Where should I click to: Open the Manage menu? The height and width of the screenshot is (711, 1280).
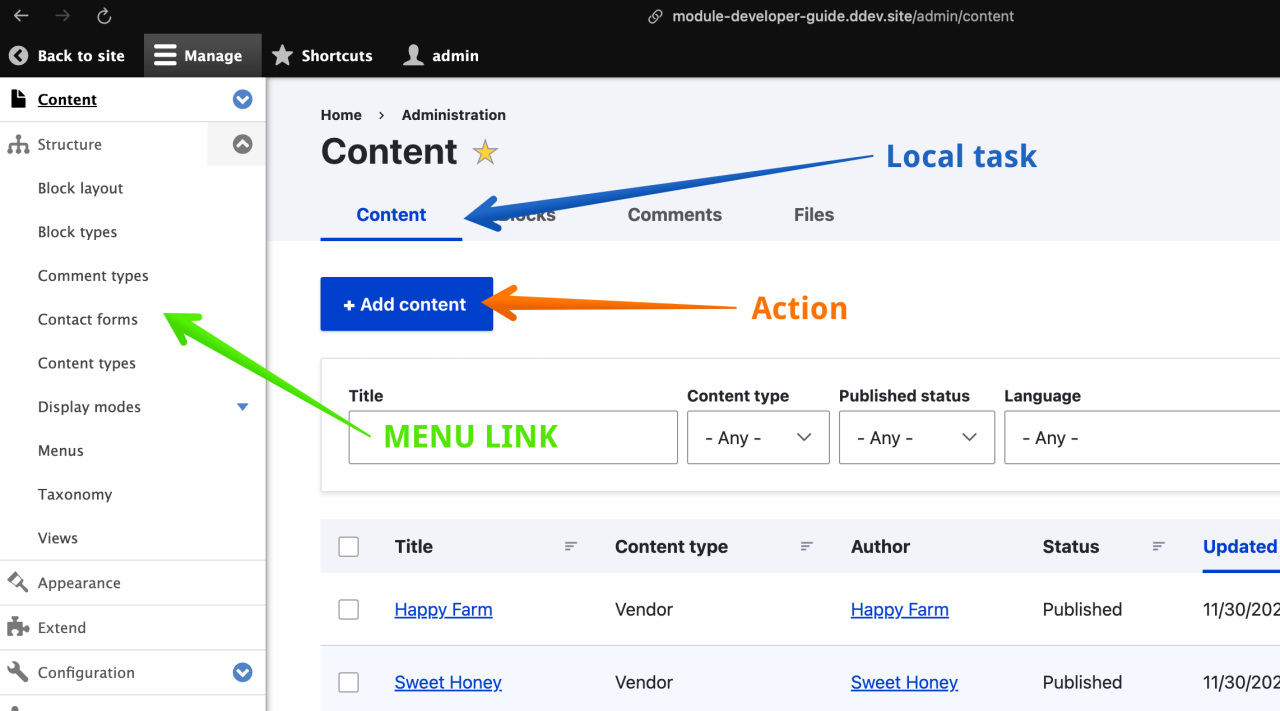[x=202, y=55]
